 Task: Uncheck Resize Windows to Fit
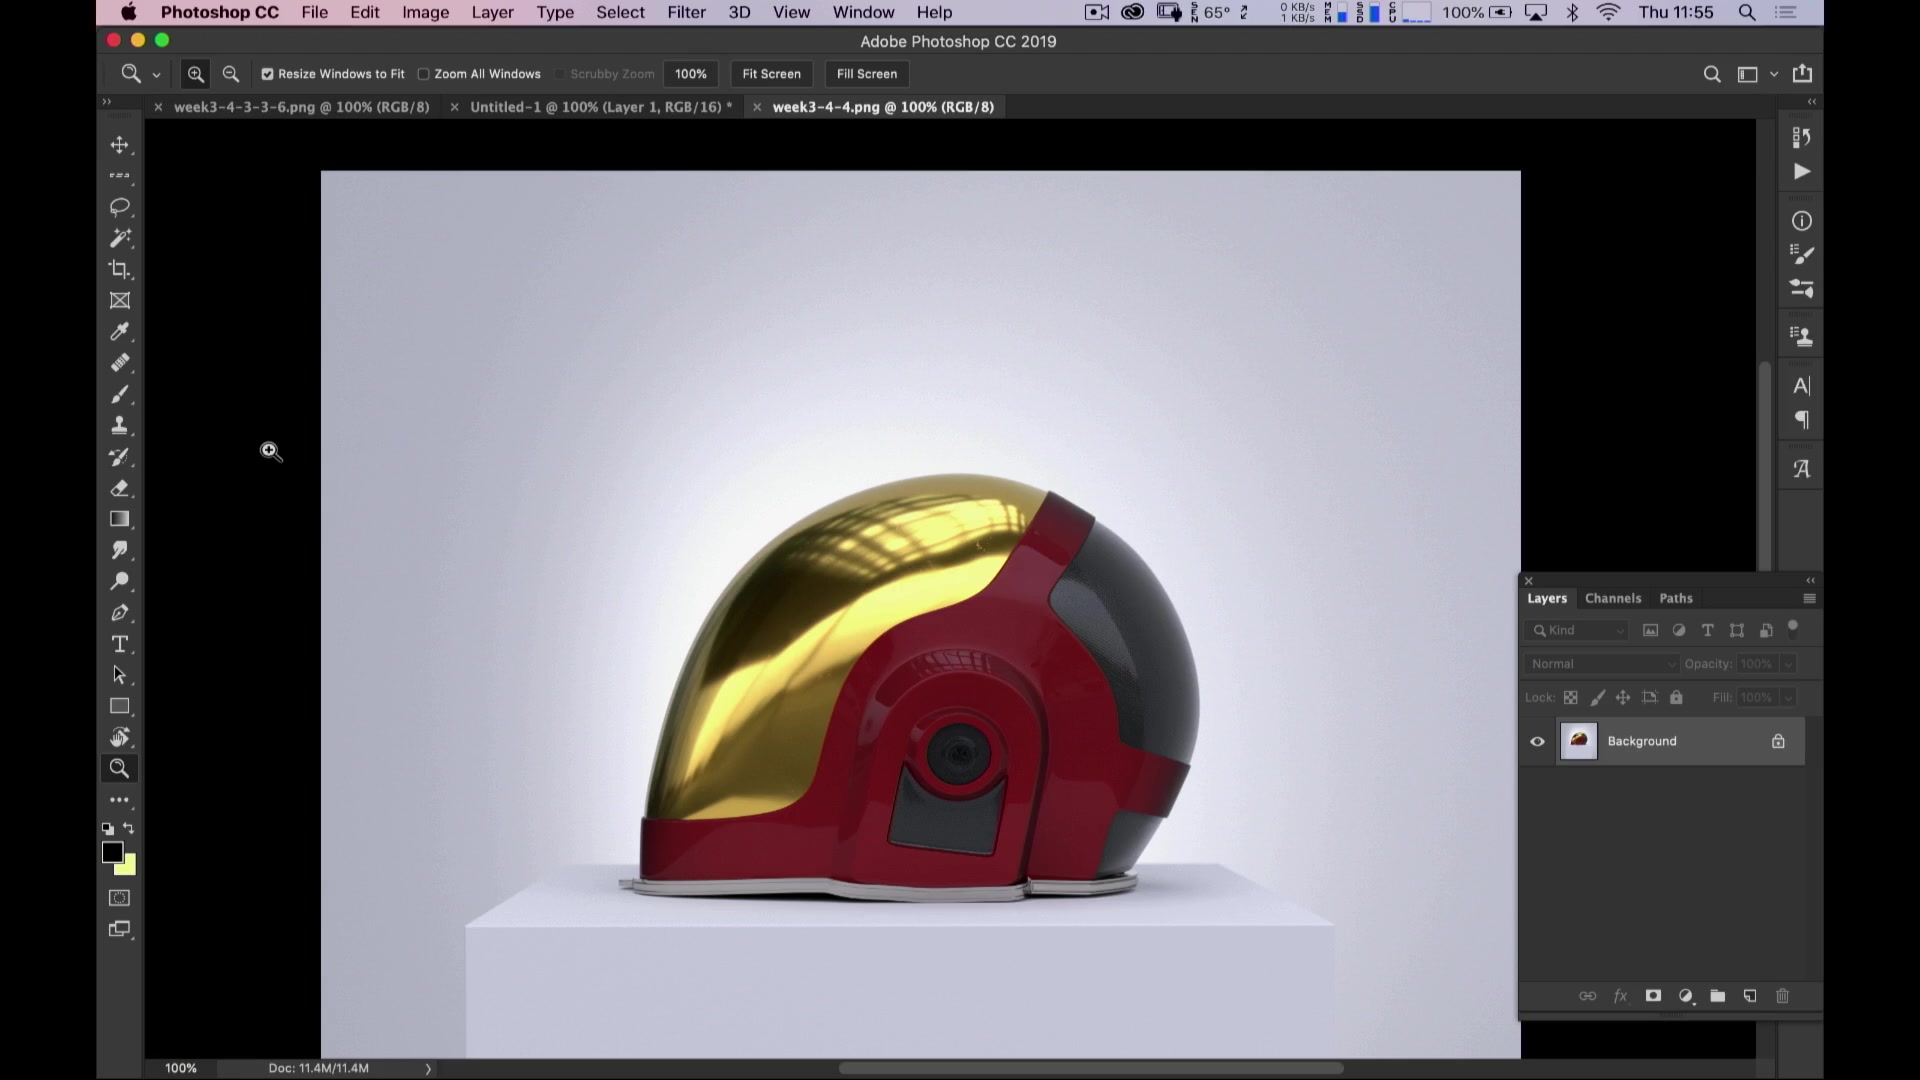267,74
